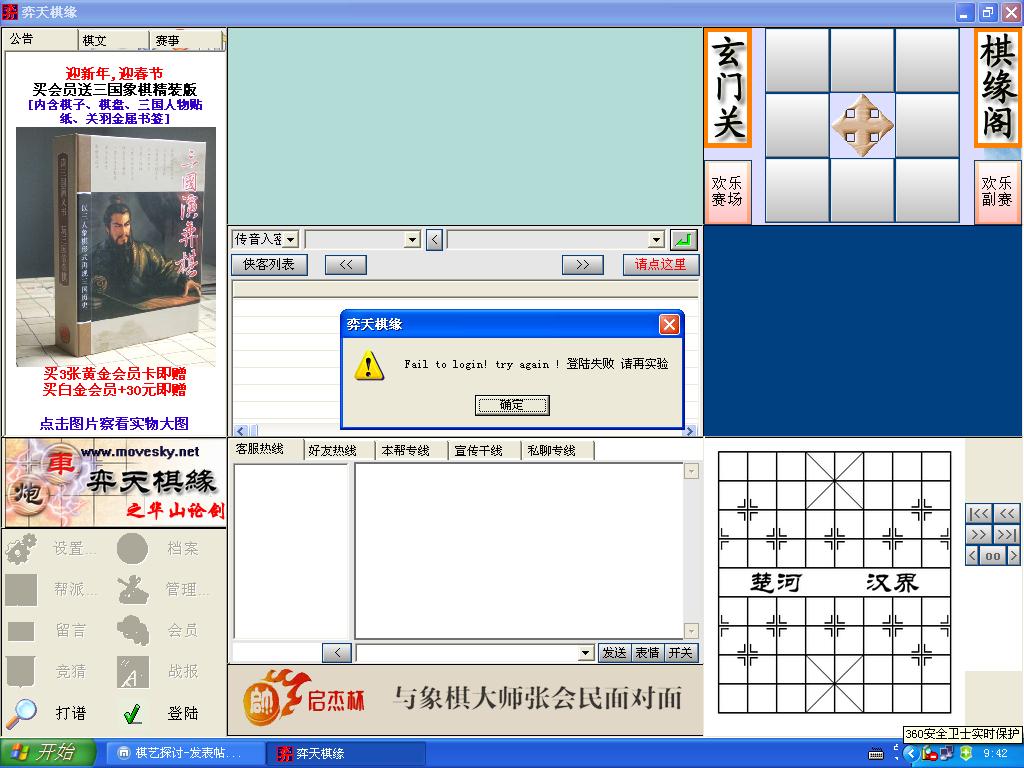Viewport: 1024px width, 768px height.
Task: Enter the 玄门关 room
Action: pyautogui.click(x=728, y=88)
